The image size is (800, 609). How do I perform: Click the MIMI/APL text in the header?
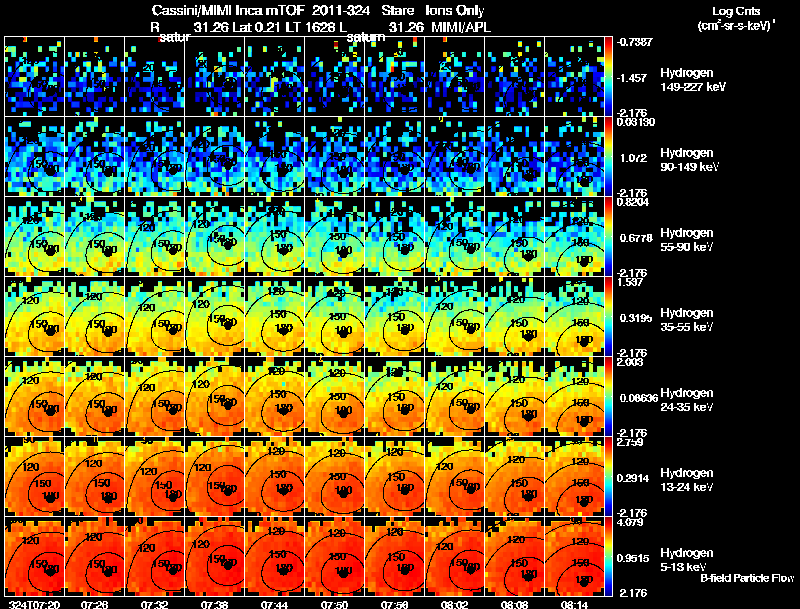[x=461, y=28]
